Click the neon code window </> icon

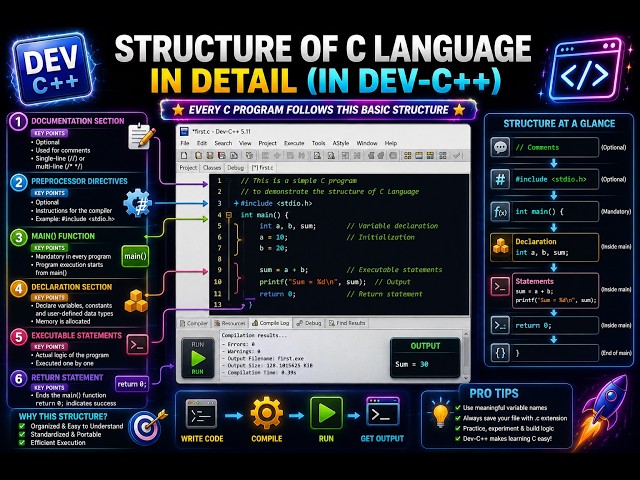[x=585, y=69]
